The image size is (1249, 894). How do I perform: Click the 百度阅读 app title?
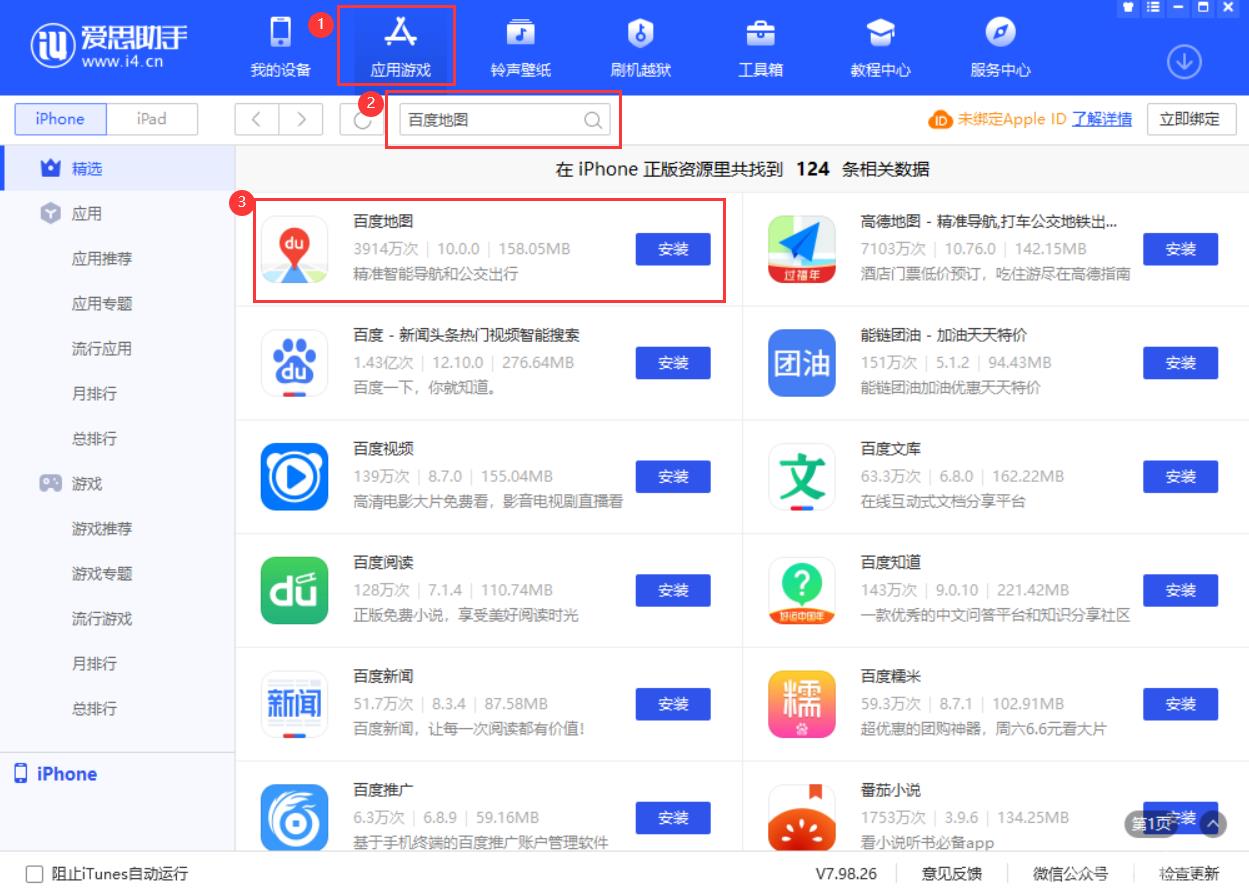coord(383,563)
